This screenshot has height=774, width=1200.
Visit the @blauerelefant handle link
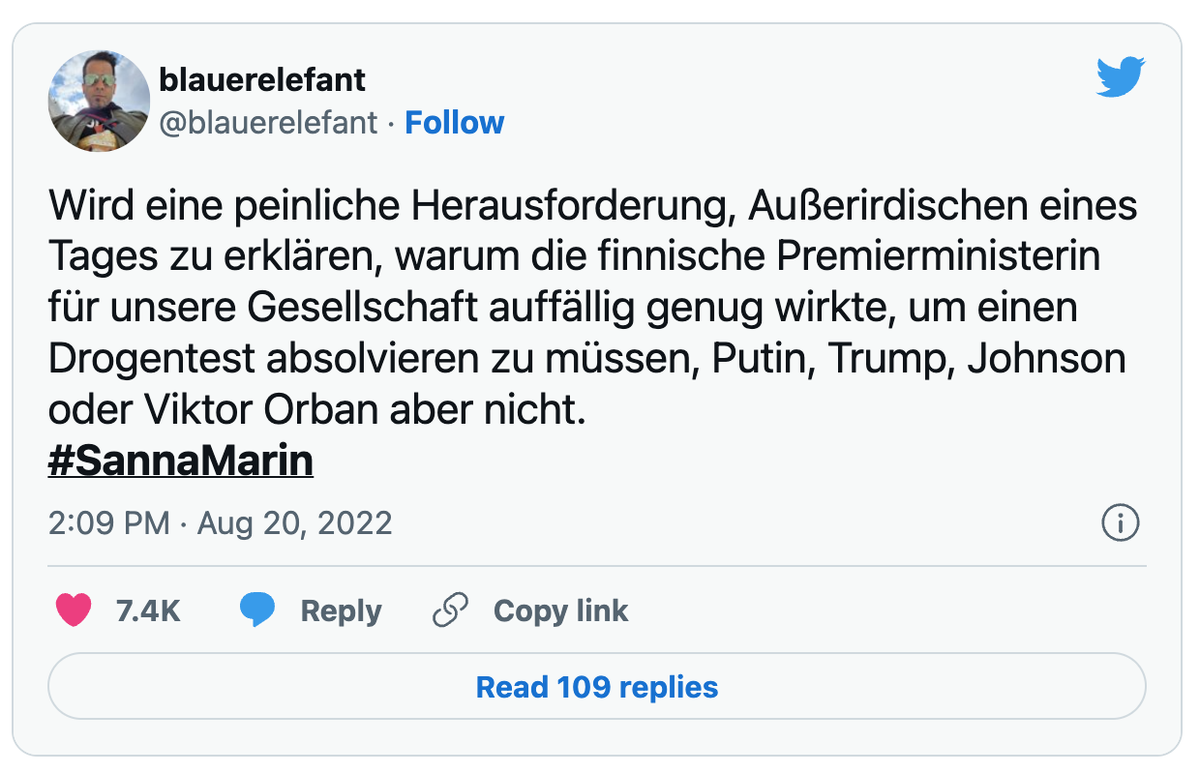[x=268, y=123]
